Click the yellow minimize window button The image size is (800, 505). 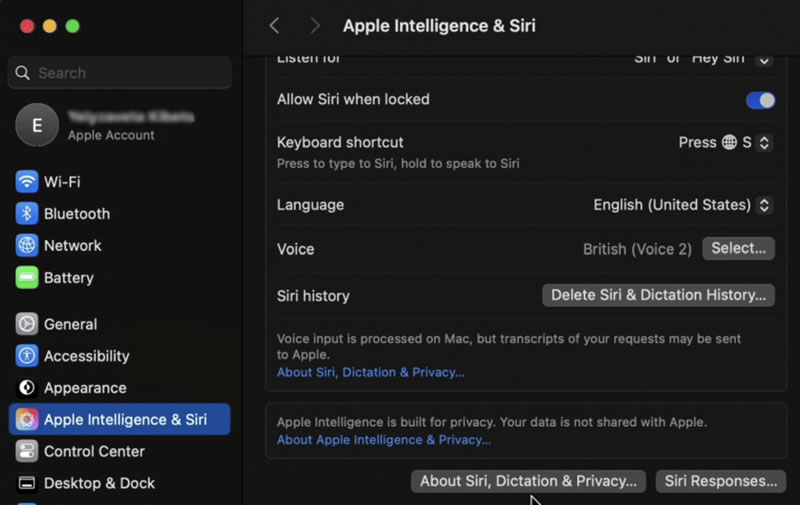point(49,26)
